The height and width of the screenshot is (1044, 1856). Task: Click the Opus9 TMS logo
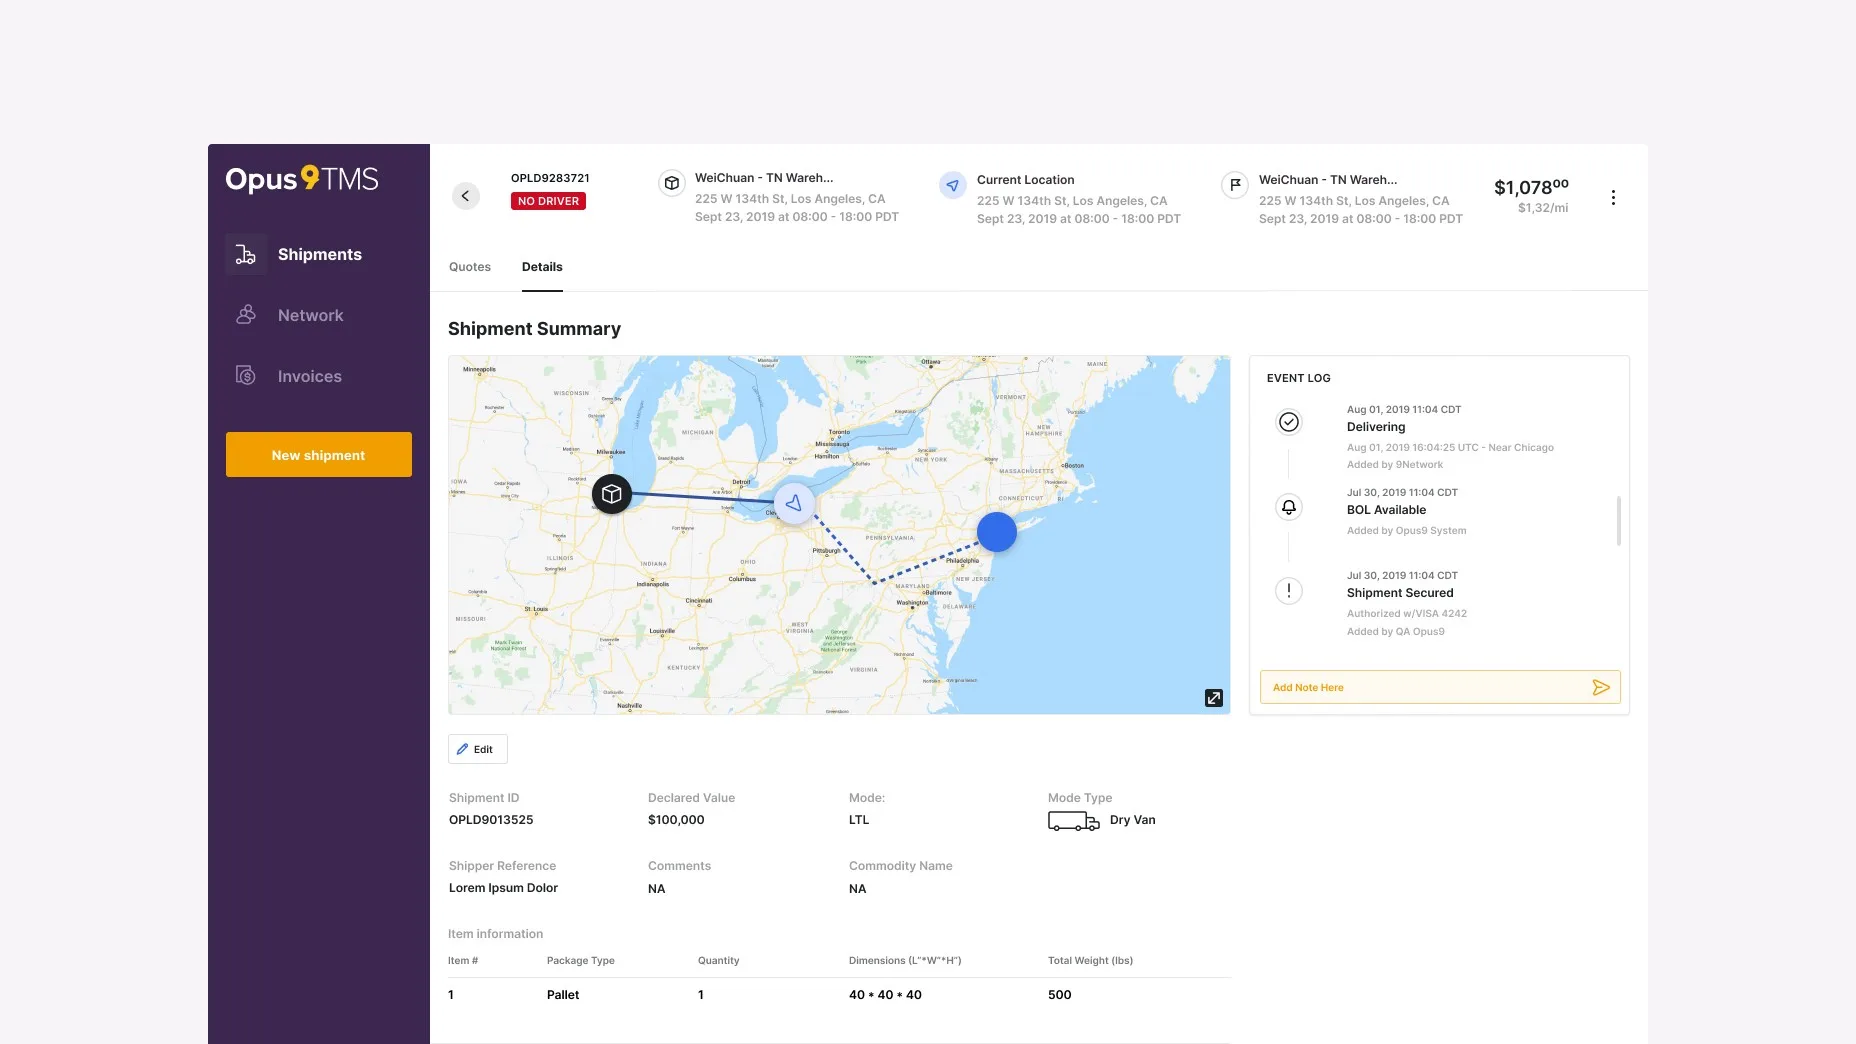302,179
